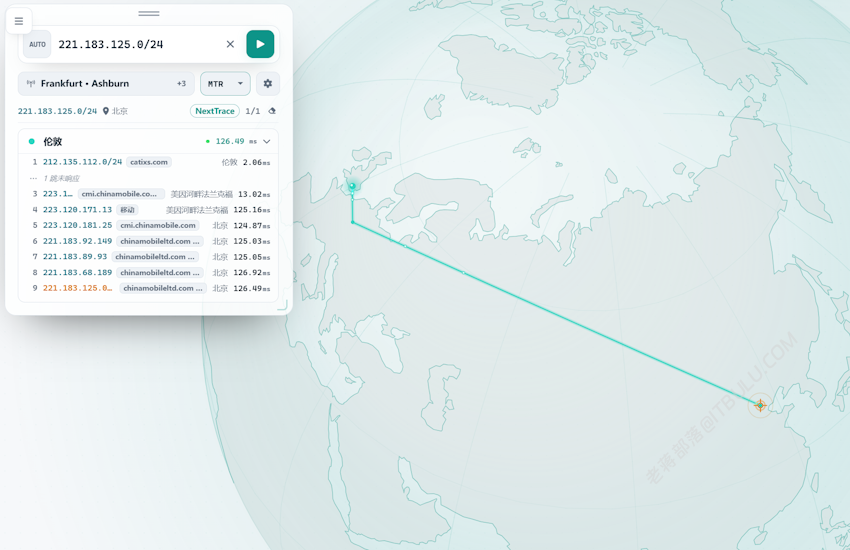Select hop 8 IP 221.183.68.189
Image resolution: width=850 pixels, height=550 pixels.
coord(78,272)
